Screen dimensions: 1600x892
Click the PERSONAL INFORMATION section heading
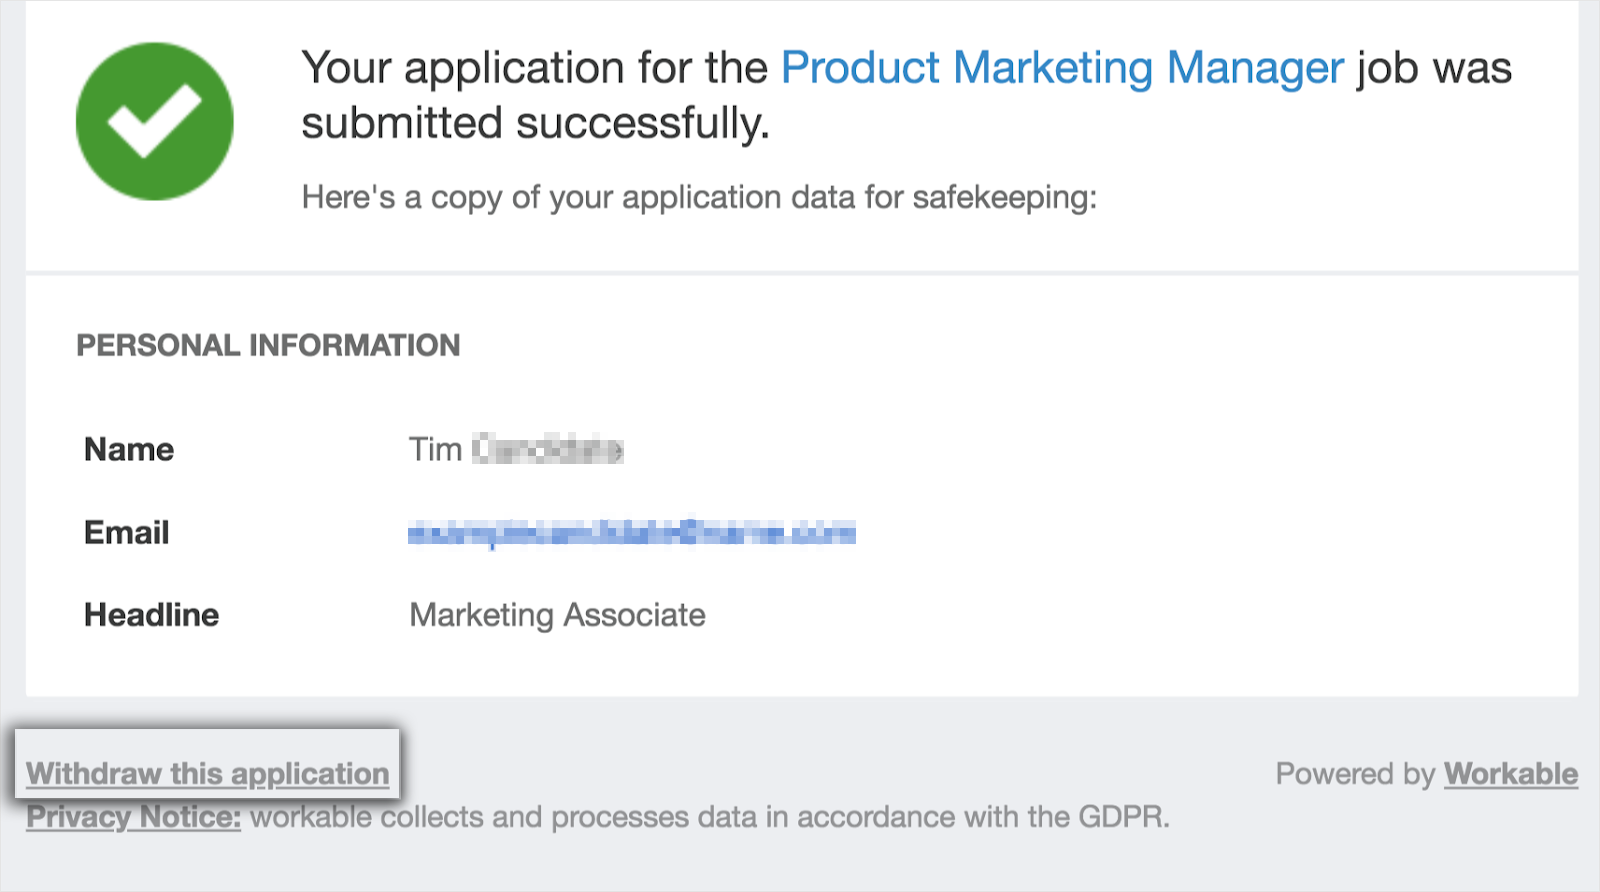point(268,346)
